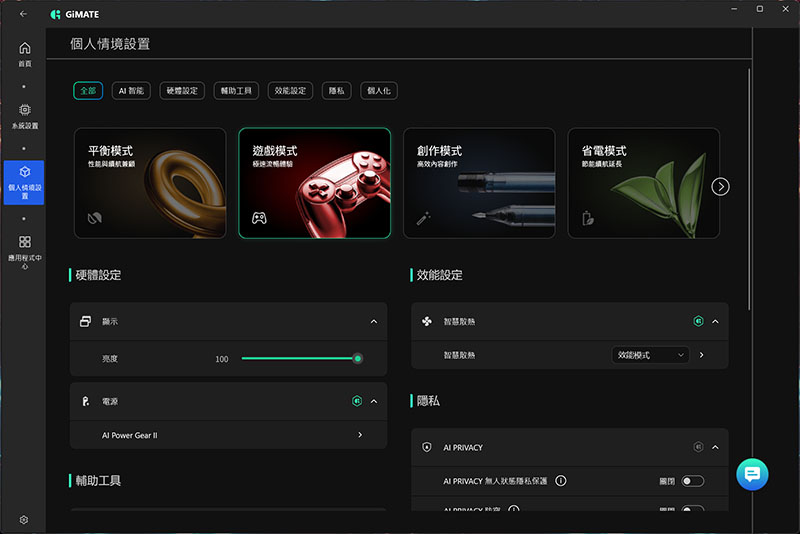
Task: Click the back arrow in title bar
Action: point(23,13)
